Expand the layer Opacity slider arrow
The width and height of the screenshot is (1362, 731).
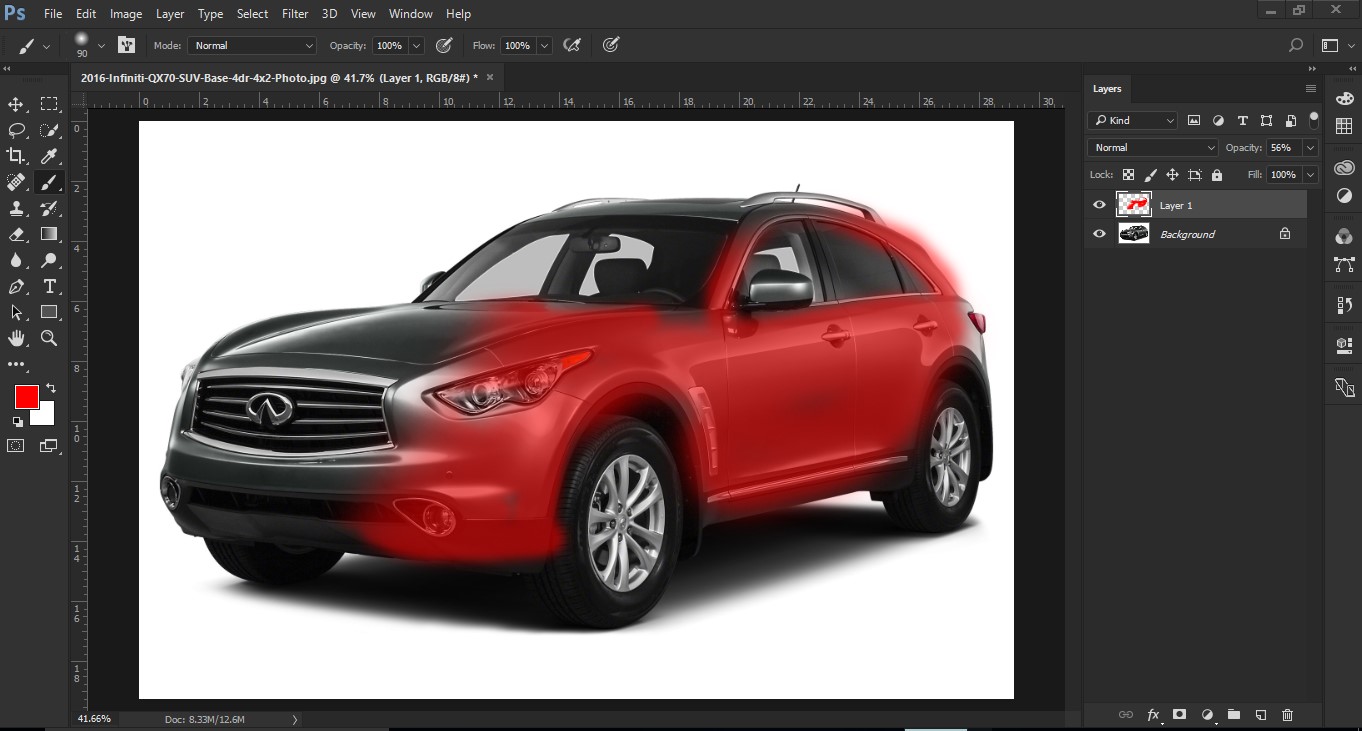pos(1309,147)
